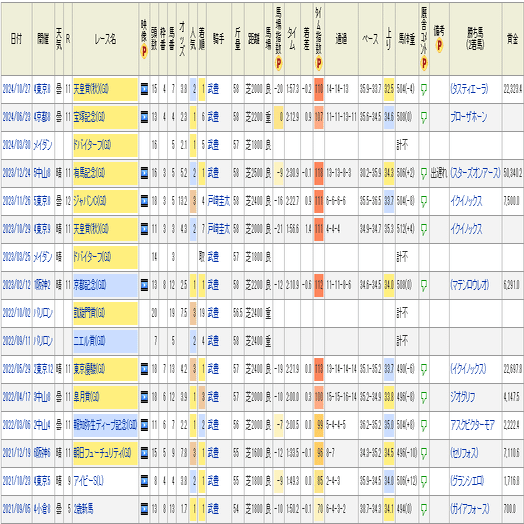Play race video for アイビーS row

144,482
